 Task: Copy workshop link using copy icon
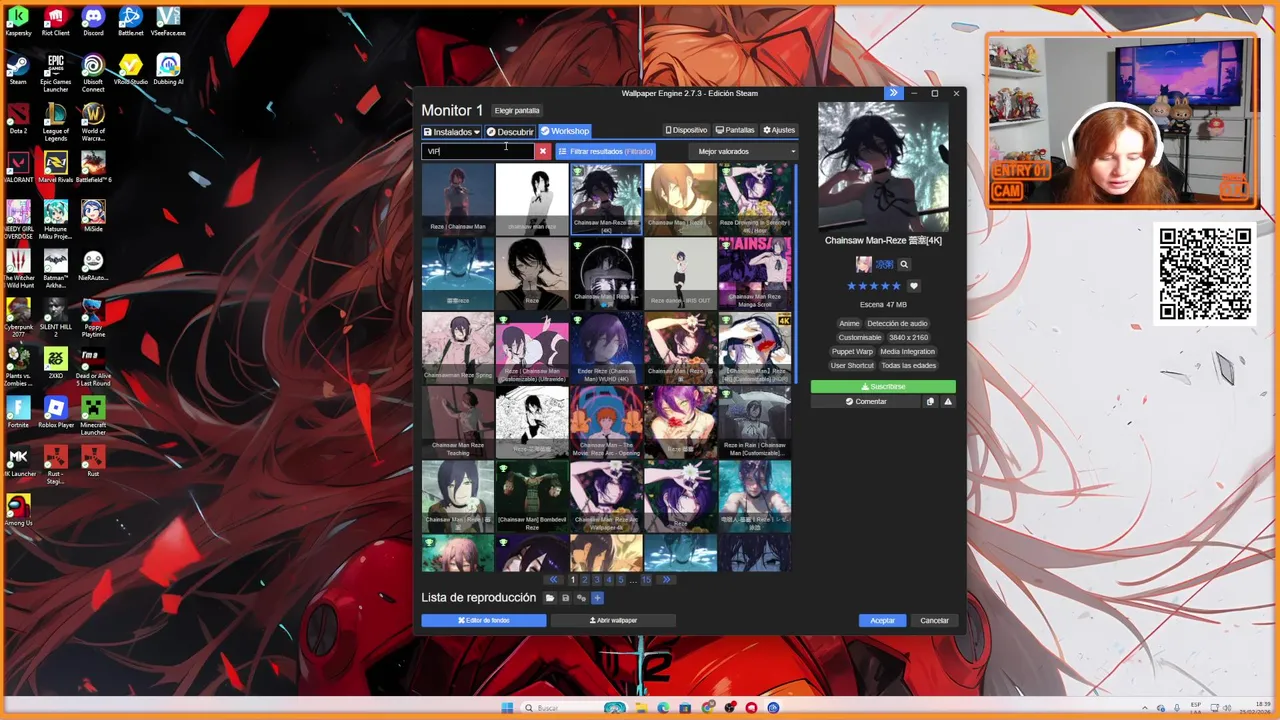(x=930, y=402)
